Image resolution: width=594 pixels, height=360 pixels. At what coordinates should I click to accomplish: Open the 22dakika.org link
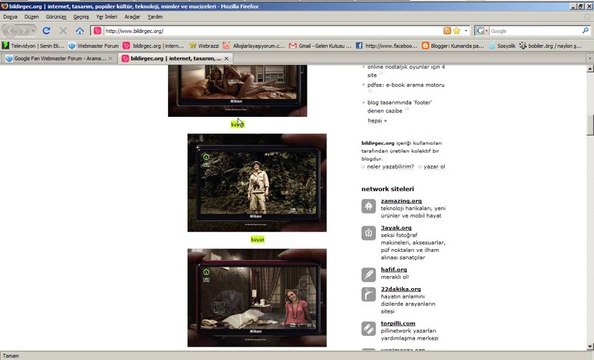pos(401,289)
